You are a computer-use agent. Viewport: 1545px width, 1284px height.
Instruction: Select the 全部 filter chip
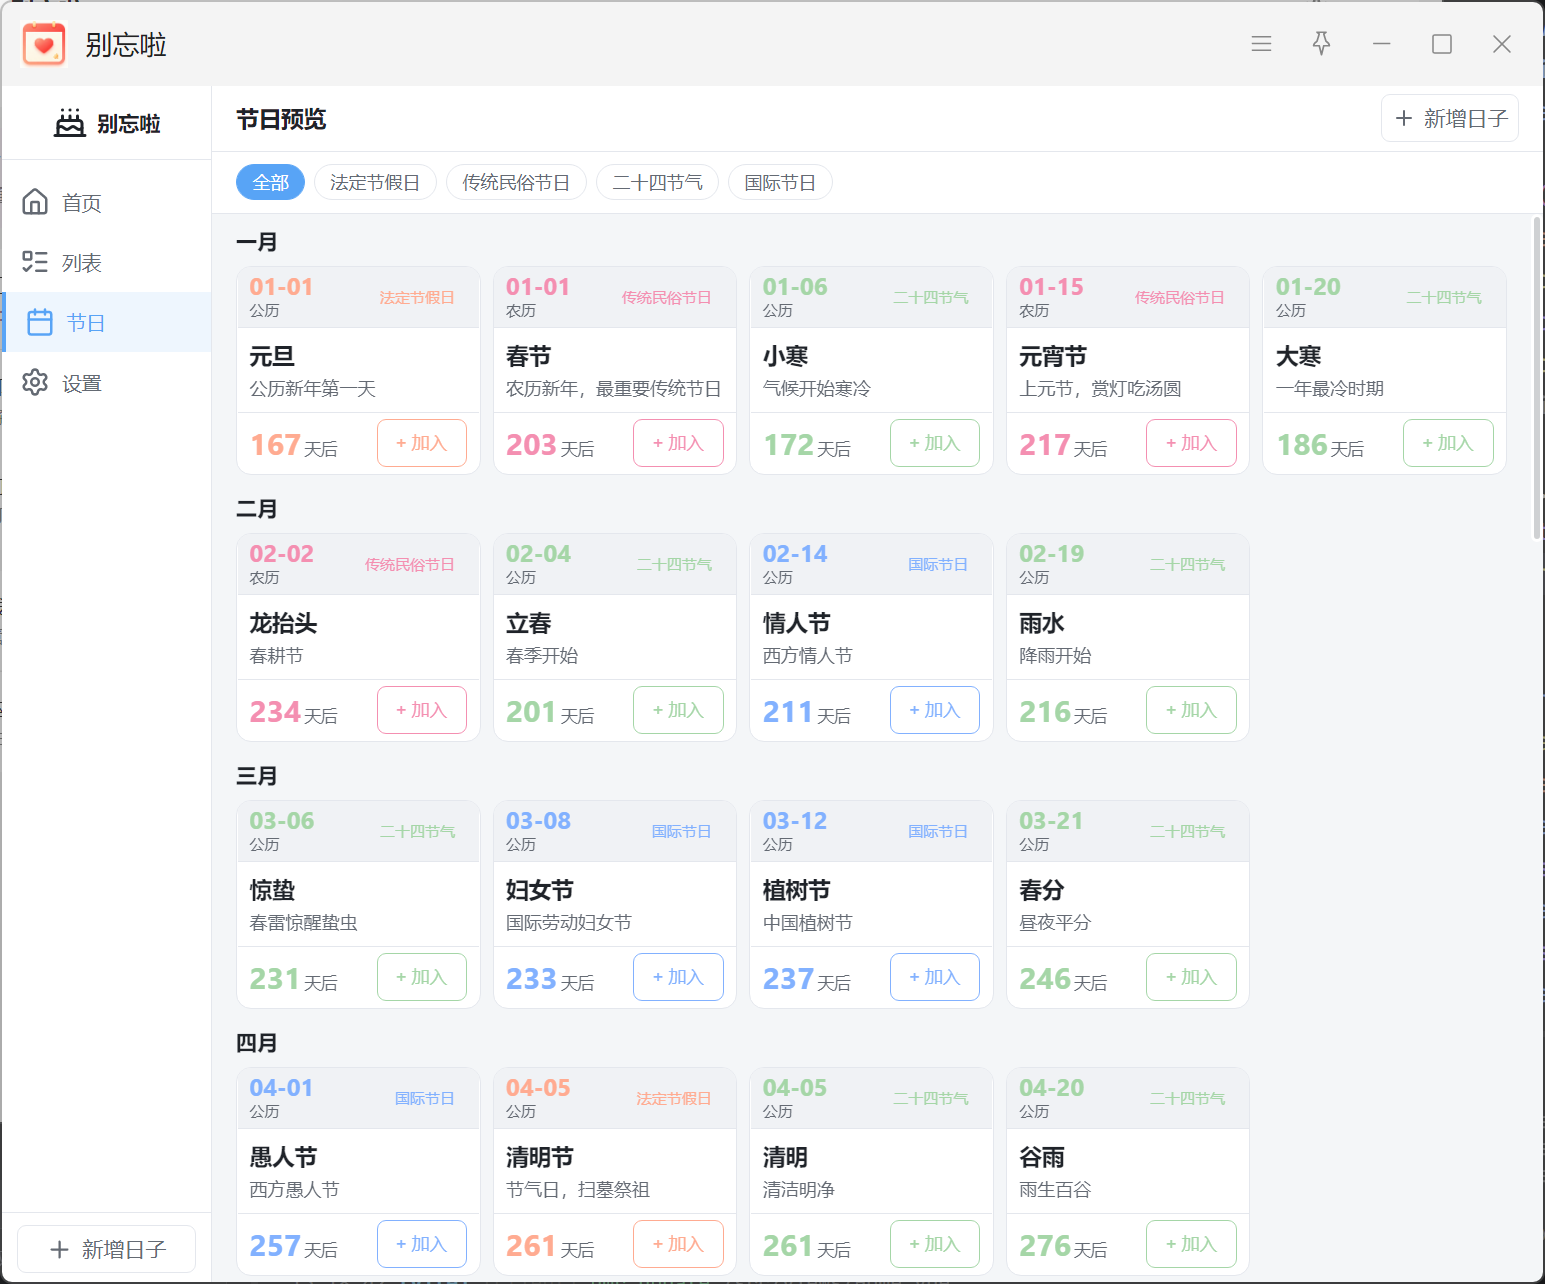coord(270,182)
